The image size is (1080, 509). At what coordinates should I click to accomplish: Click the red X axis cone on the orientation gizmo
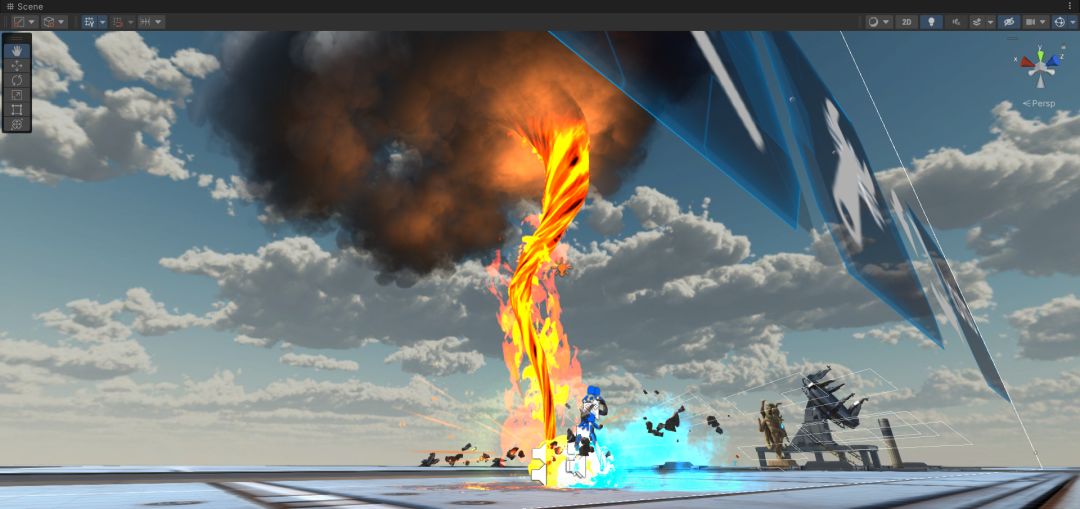pyautogui.click(x=1028, y=62)
